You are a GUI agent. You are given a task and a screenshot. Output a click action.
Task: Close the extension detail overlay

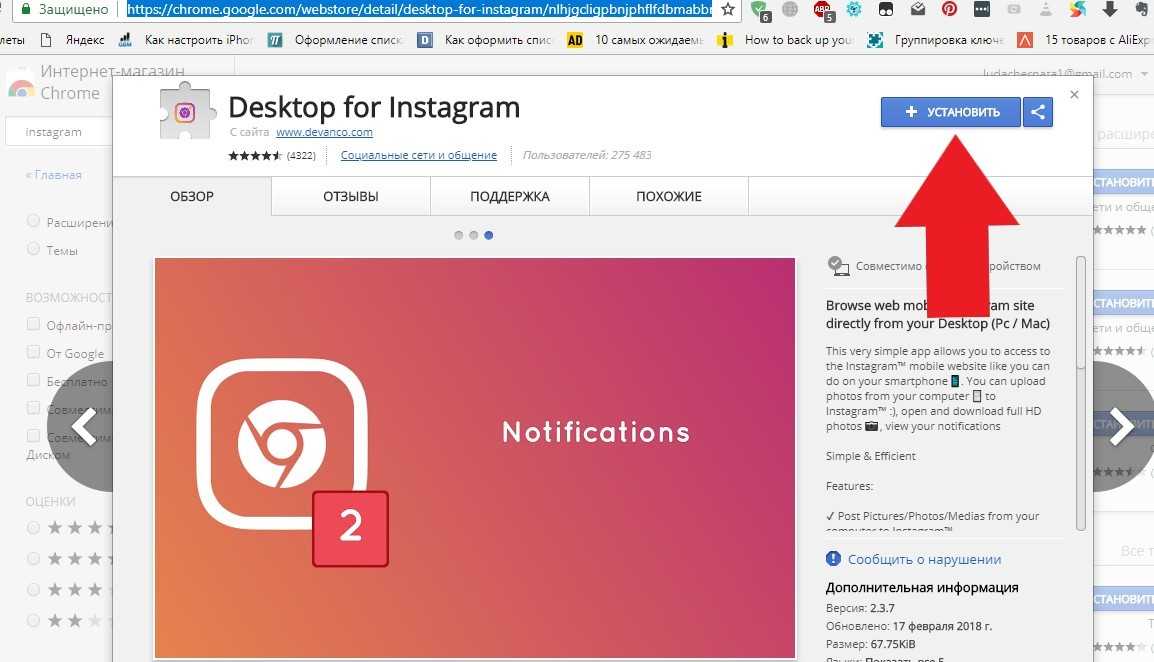(x=1075, y=94)
